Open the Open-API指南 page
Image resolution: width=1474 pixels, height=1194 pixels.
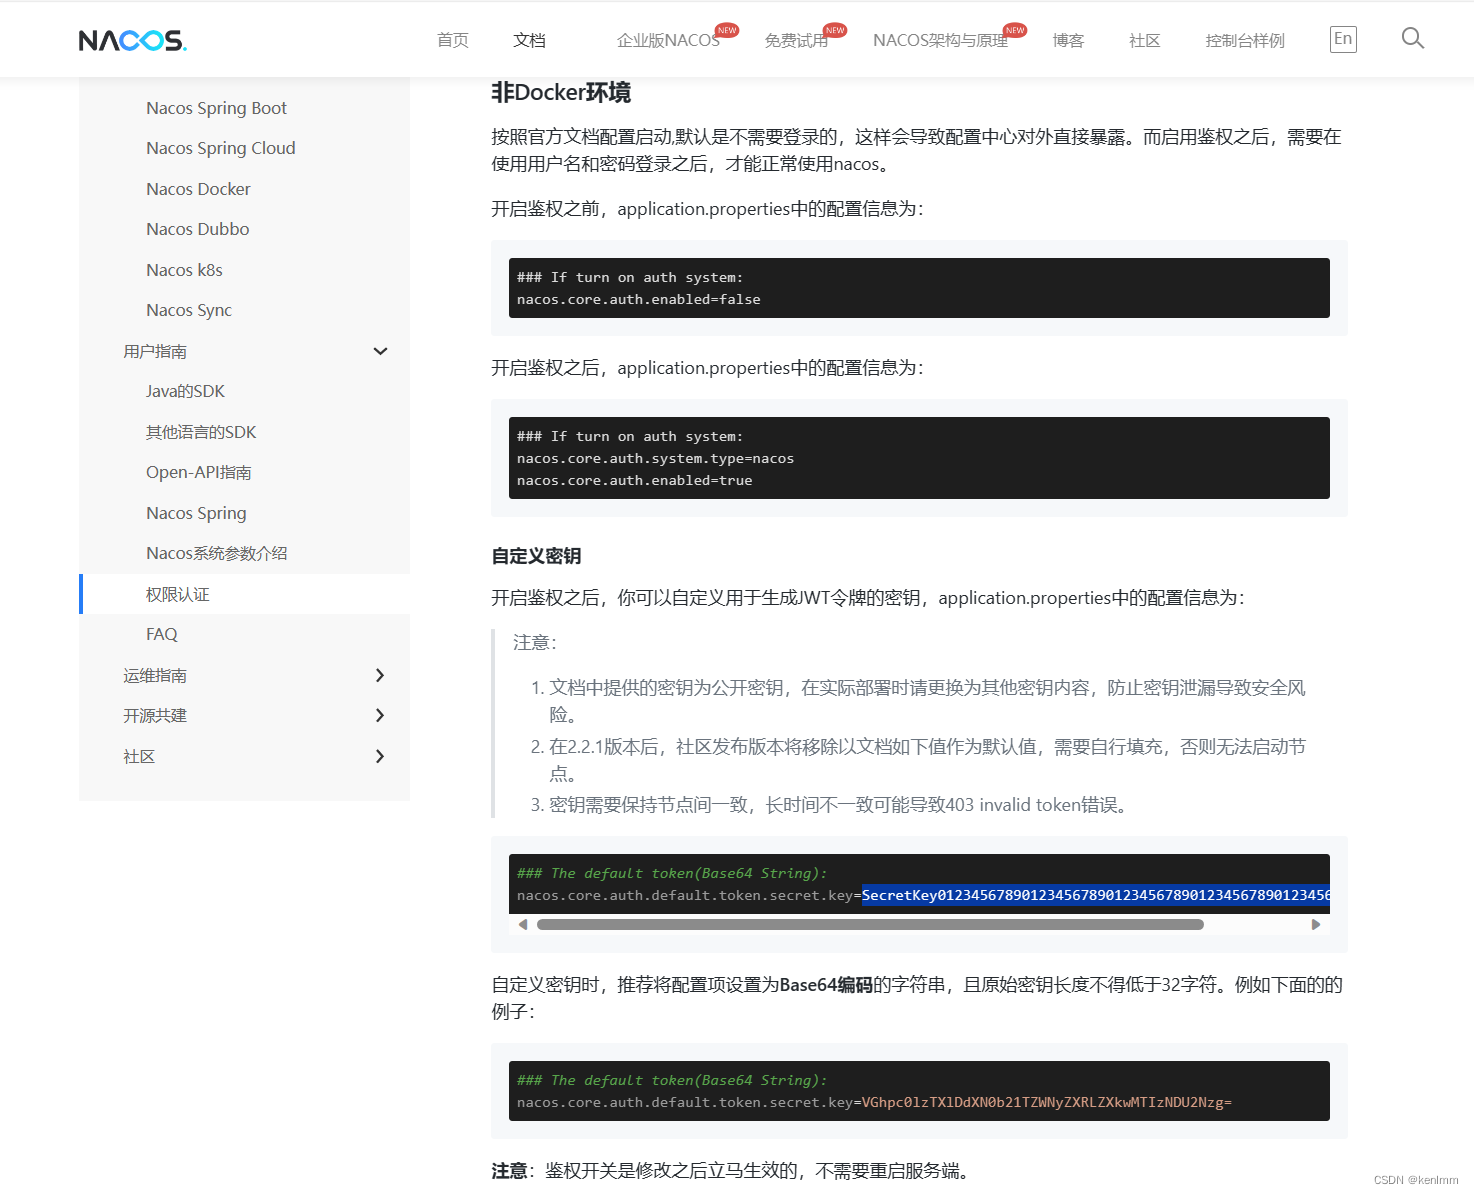click(x=198, y=472)
